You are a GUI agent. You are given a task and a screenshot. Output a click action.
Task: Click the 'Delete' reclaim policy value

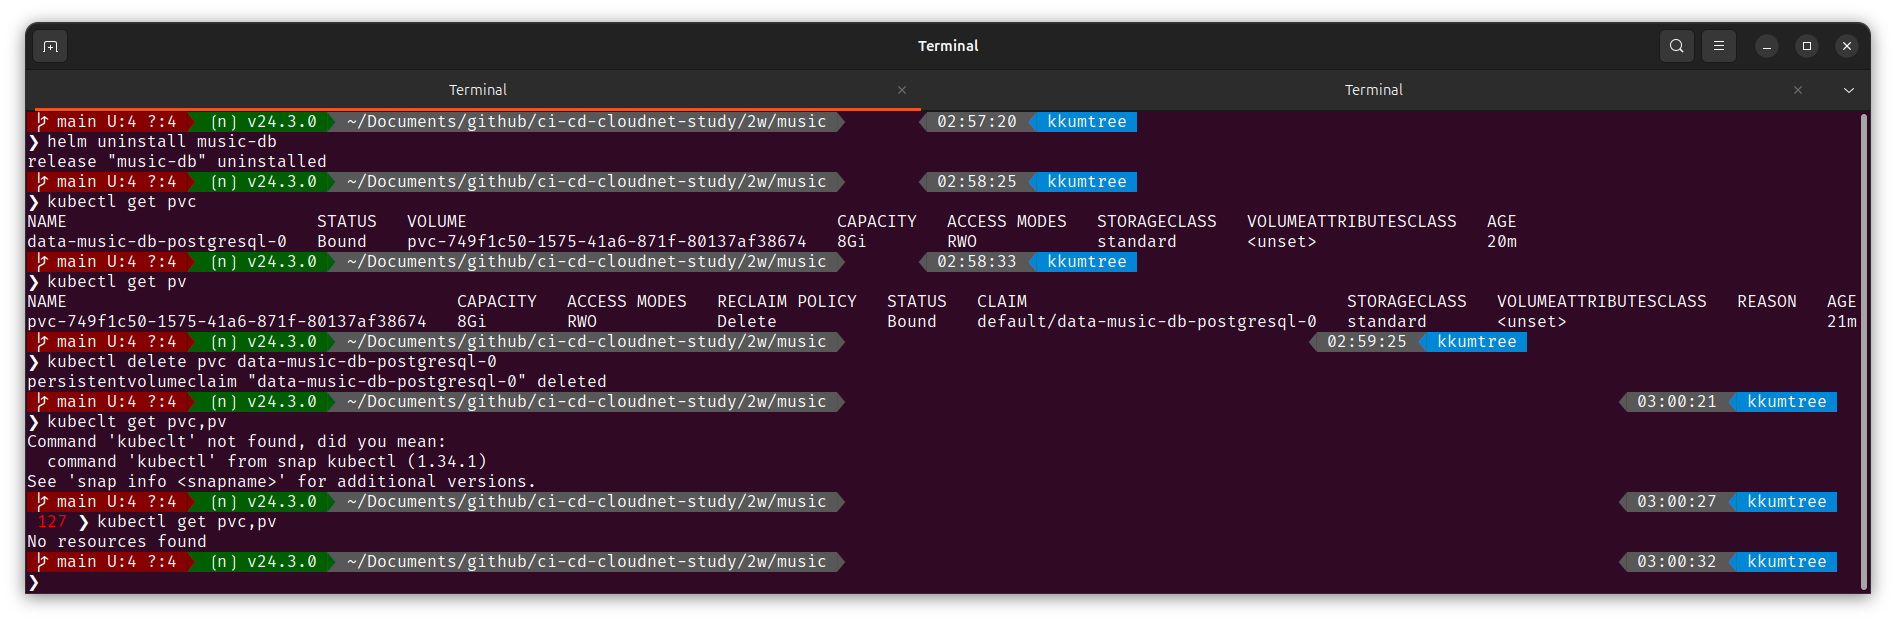pos(747,322)
